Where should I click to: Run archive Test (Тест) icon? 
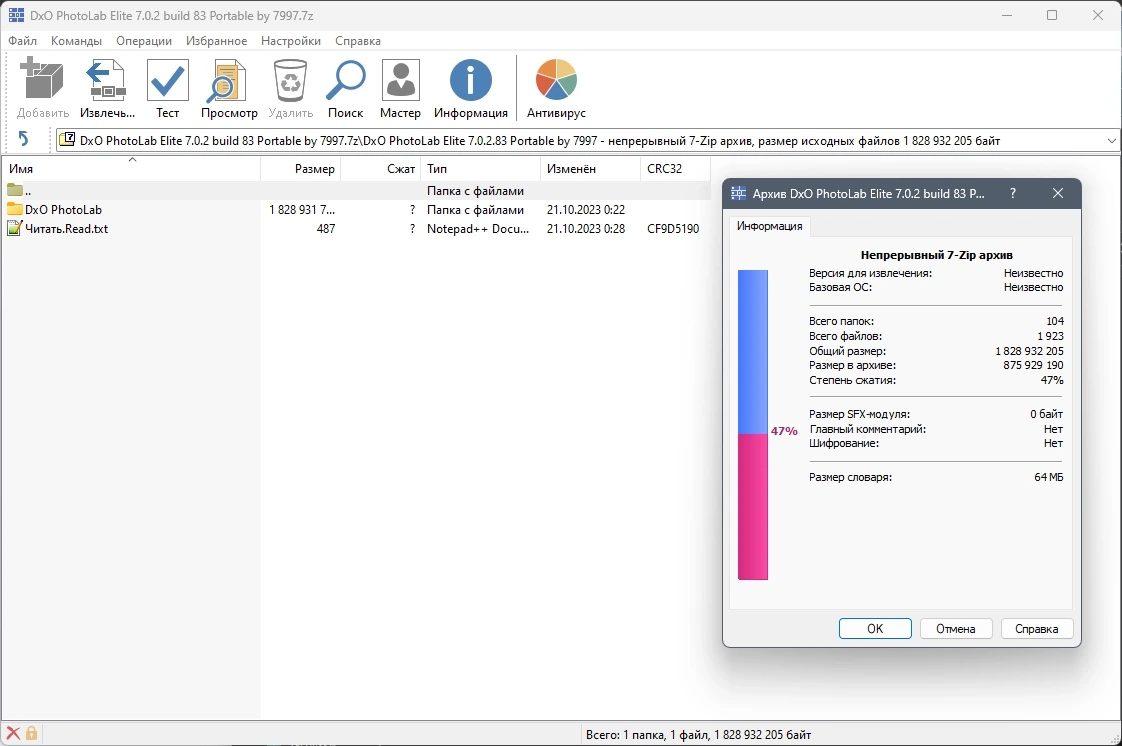click(167, 81)
